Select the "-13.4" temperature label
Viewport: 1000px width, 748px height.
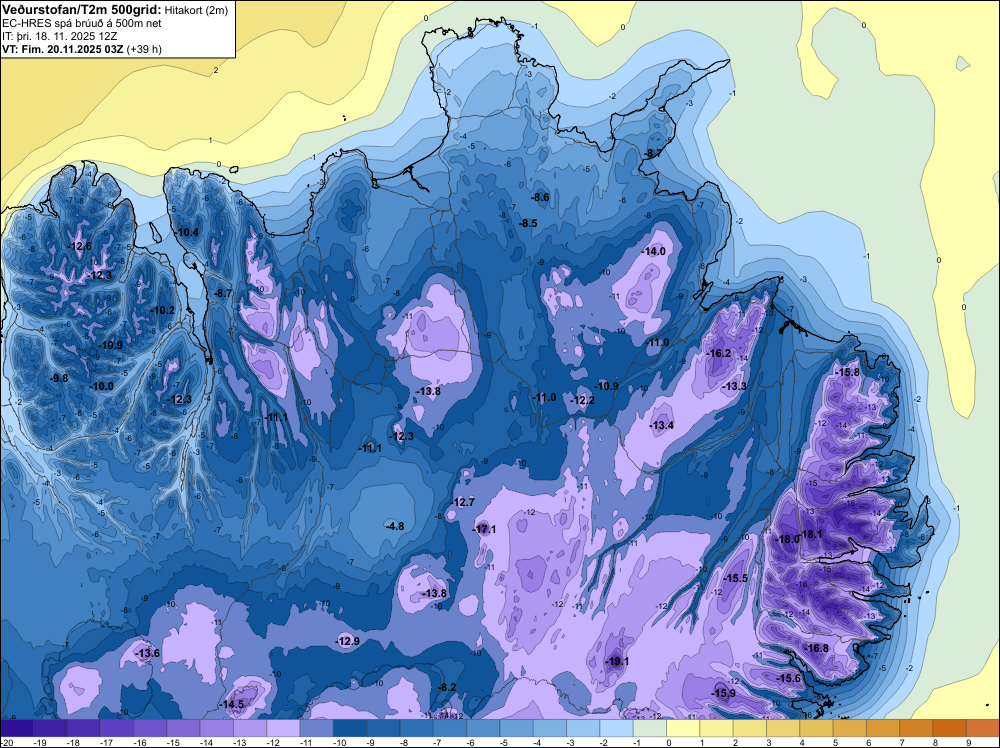click(x=662, y=425)
